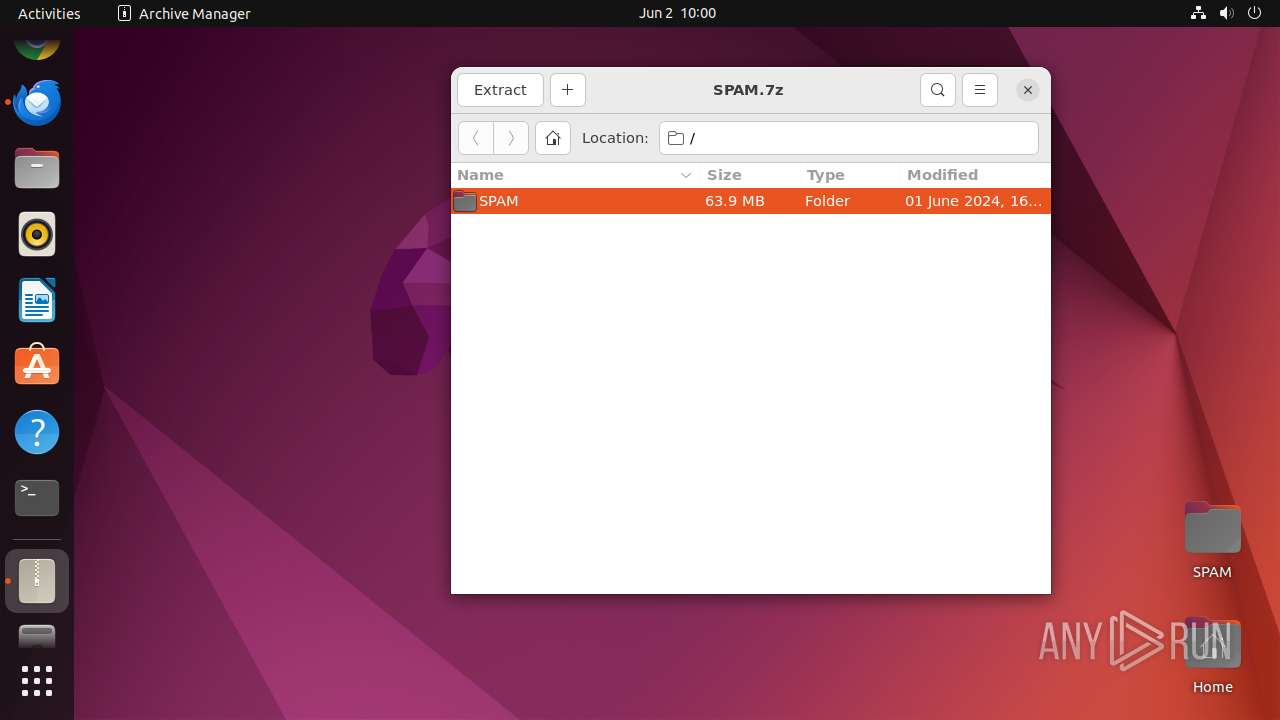This screenshot has height=720, width=1280.
Task: Select the SPAM folder row icon
Action: (465, 201)
